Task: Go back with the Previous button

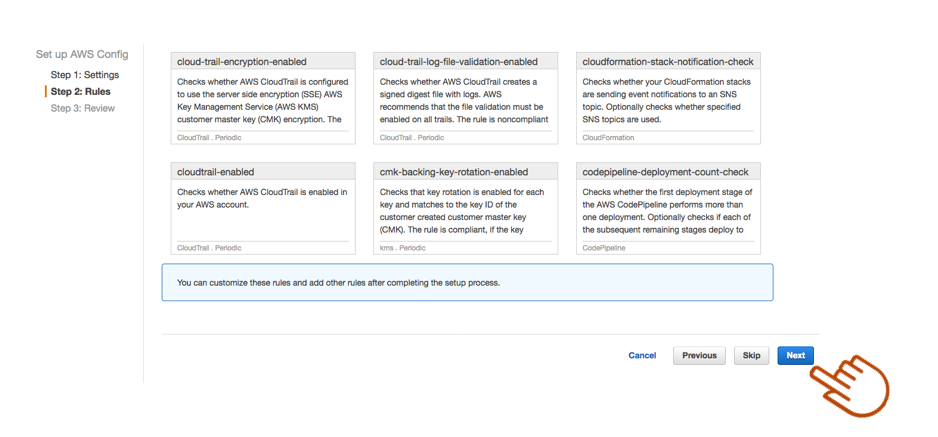Action: click(x=699, y=355)
